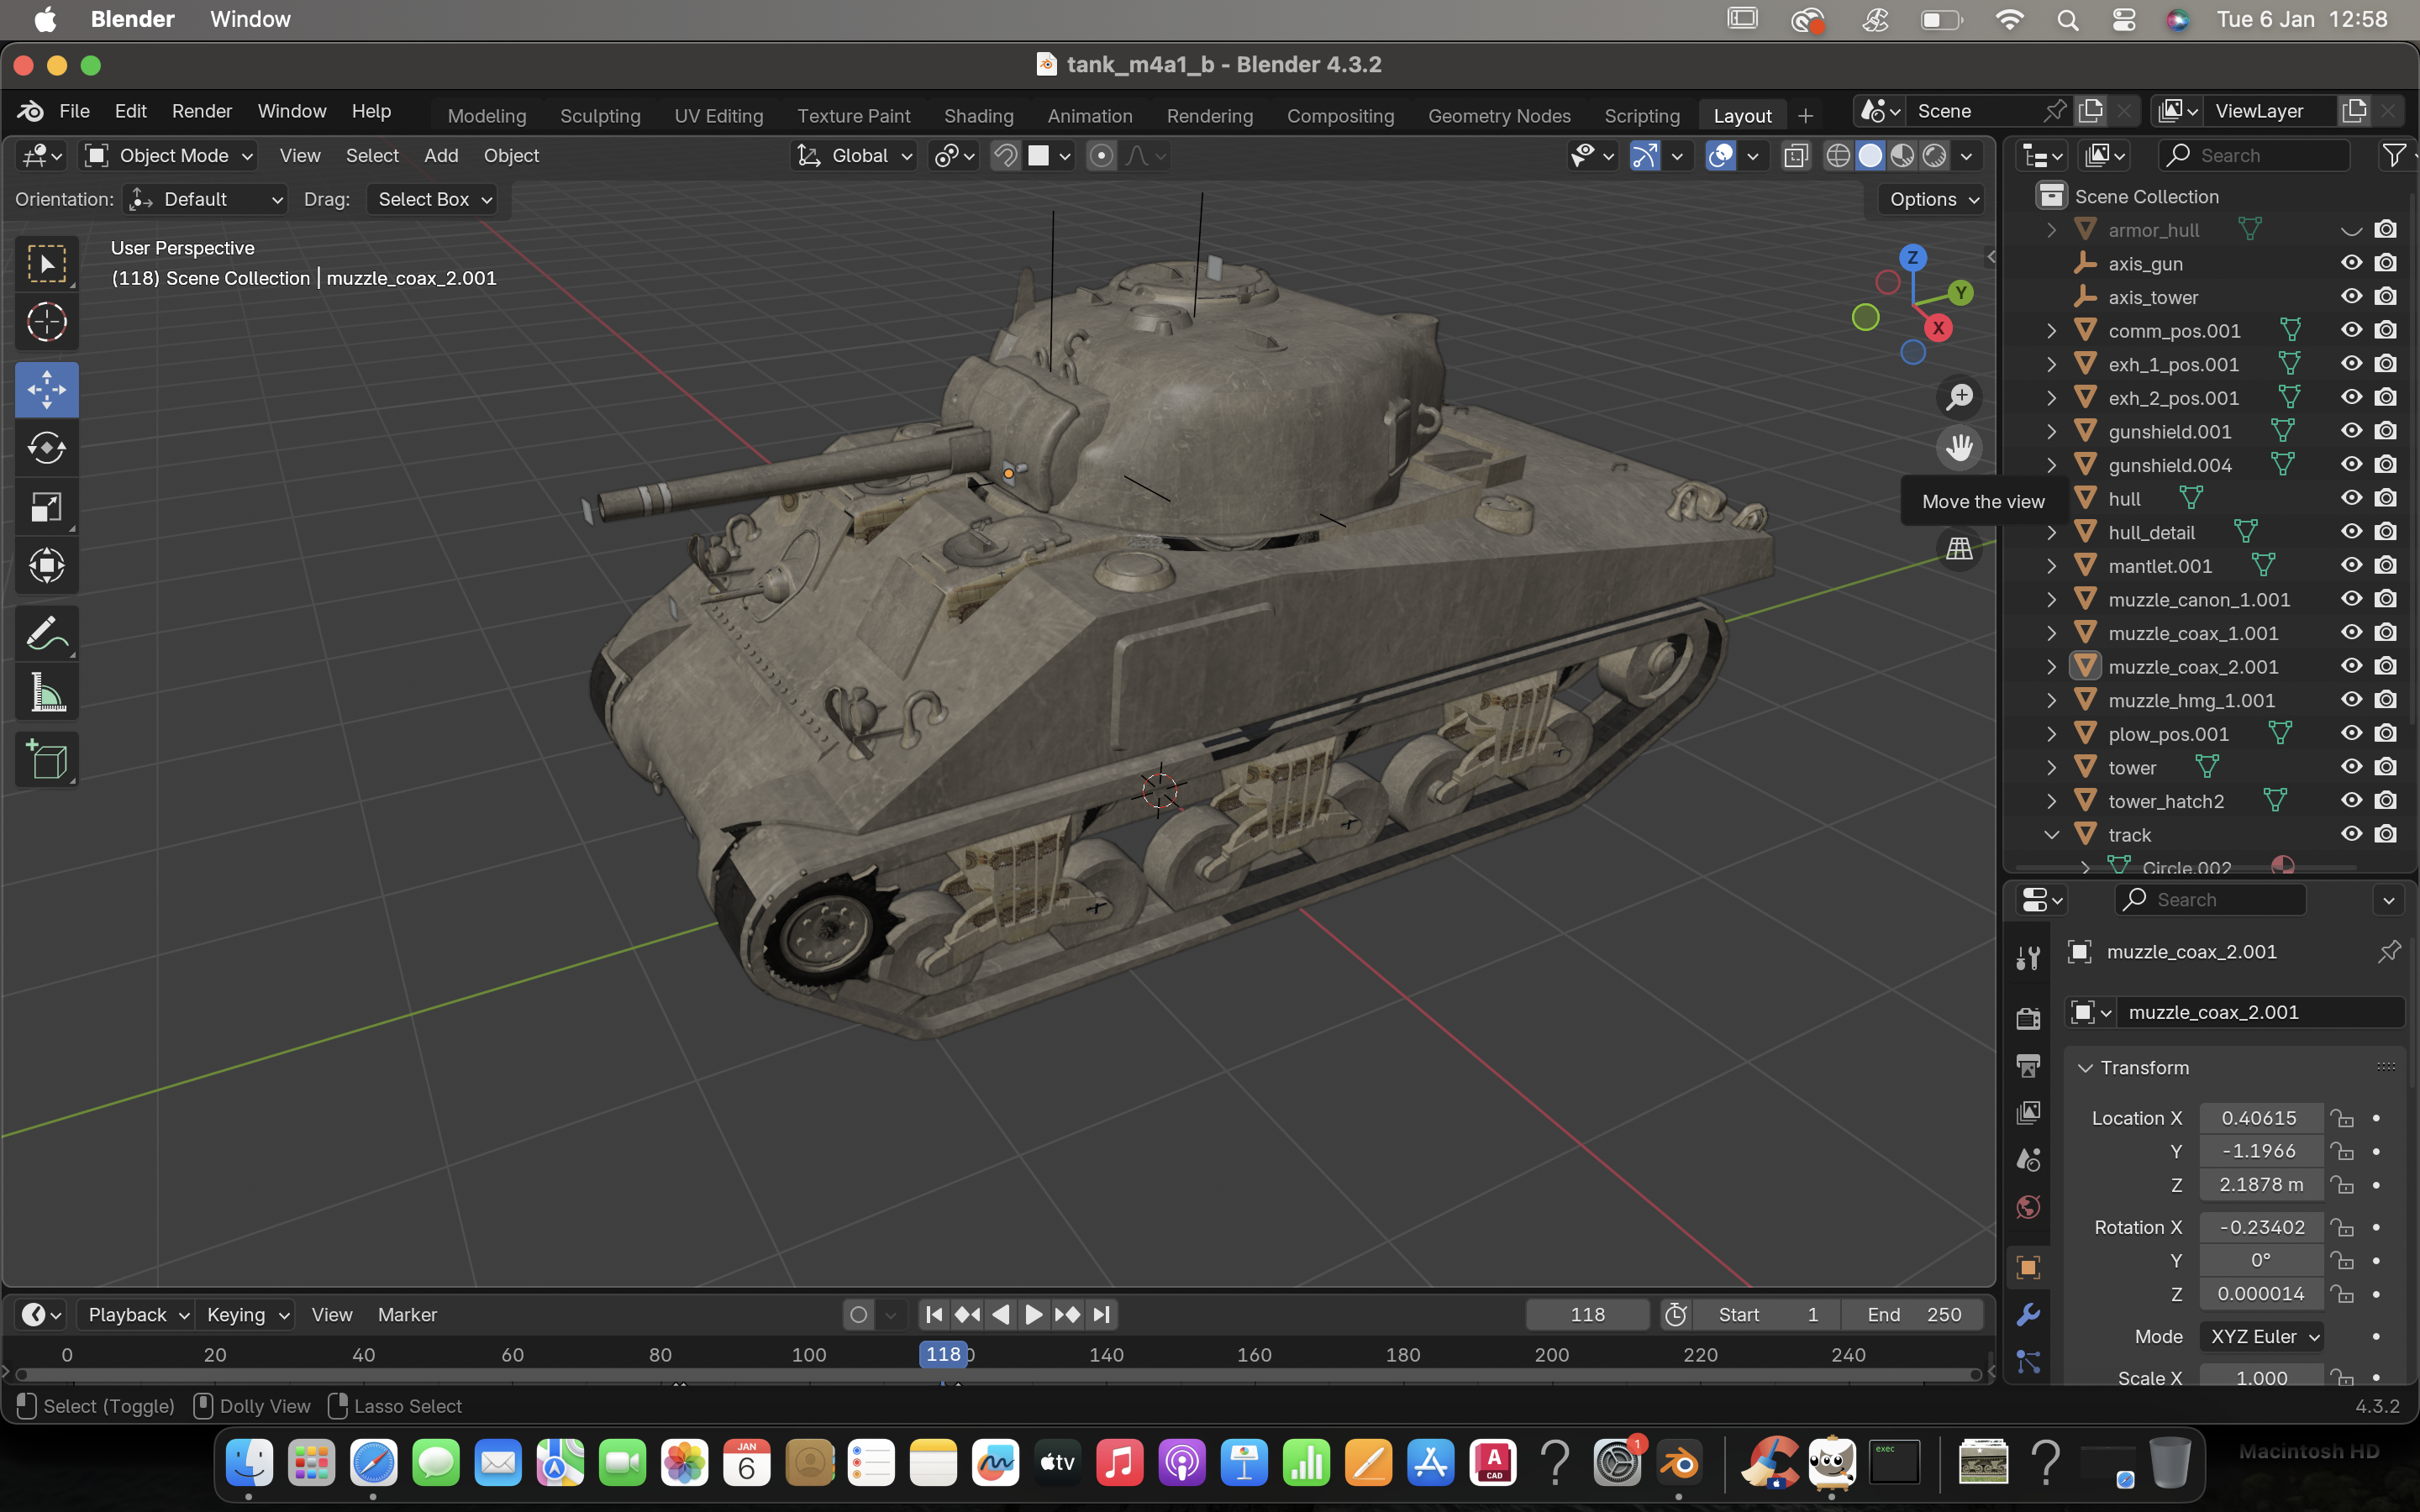Collapse the Transform panel
This screenshot has height=1512, width=2420.
2085,1068
